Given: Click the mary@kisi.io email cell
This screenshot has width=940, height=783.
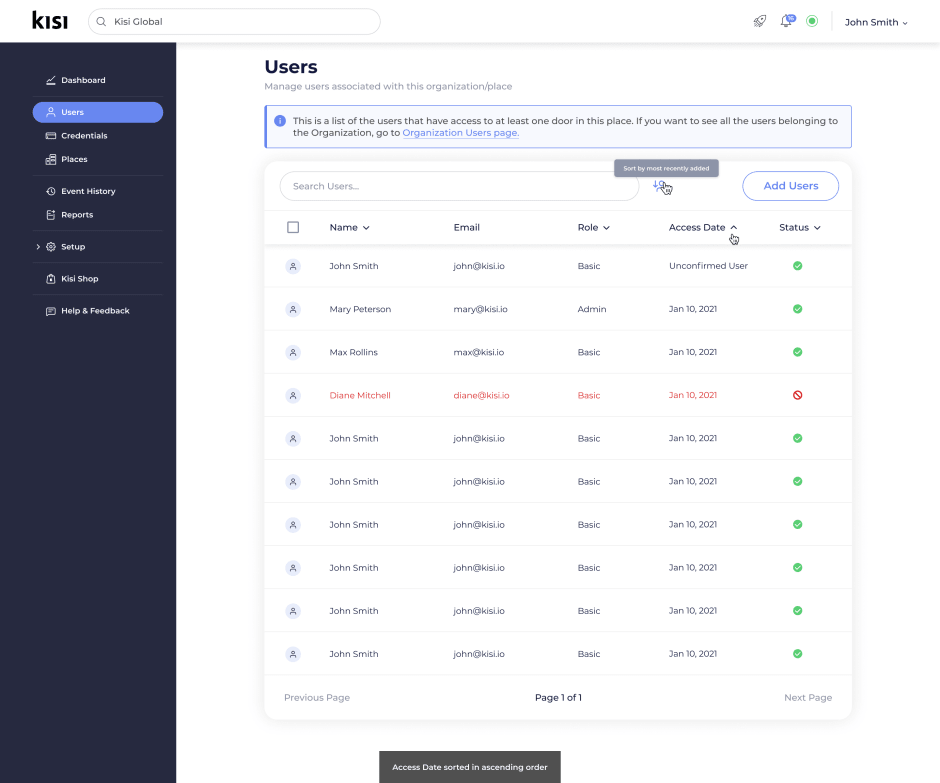Looking at the screenshot, I should coord(480,309).
